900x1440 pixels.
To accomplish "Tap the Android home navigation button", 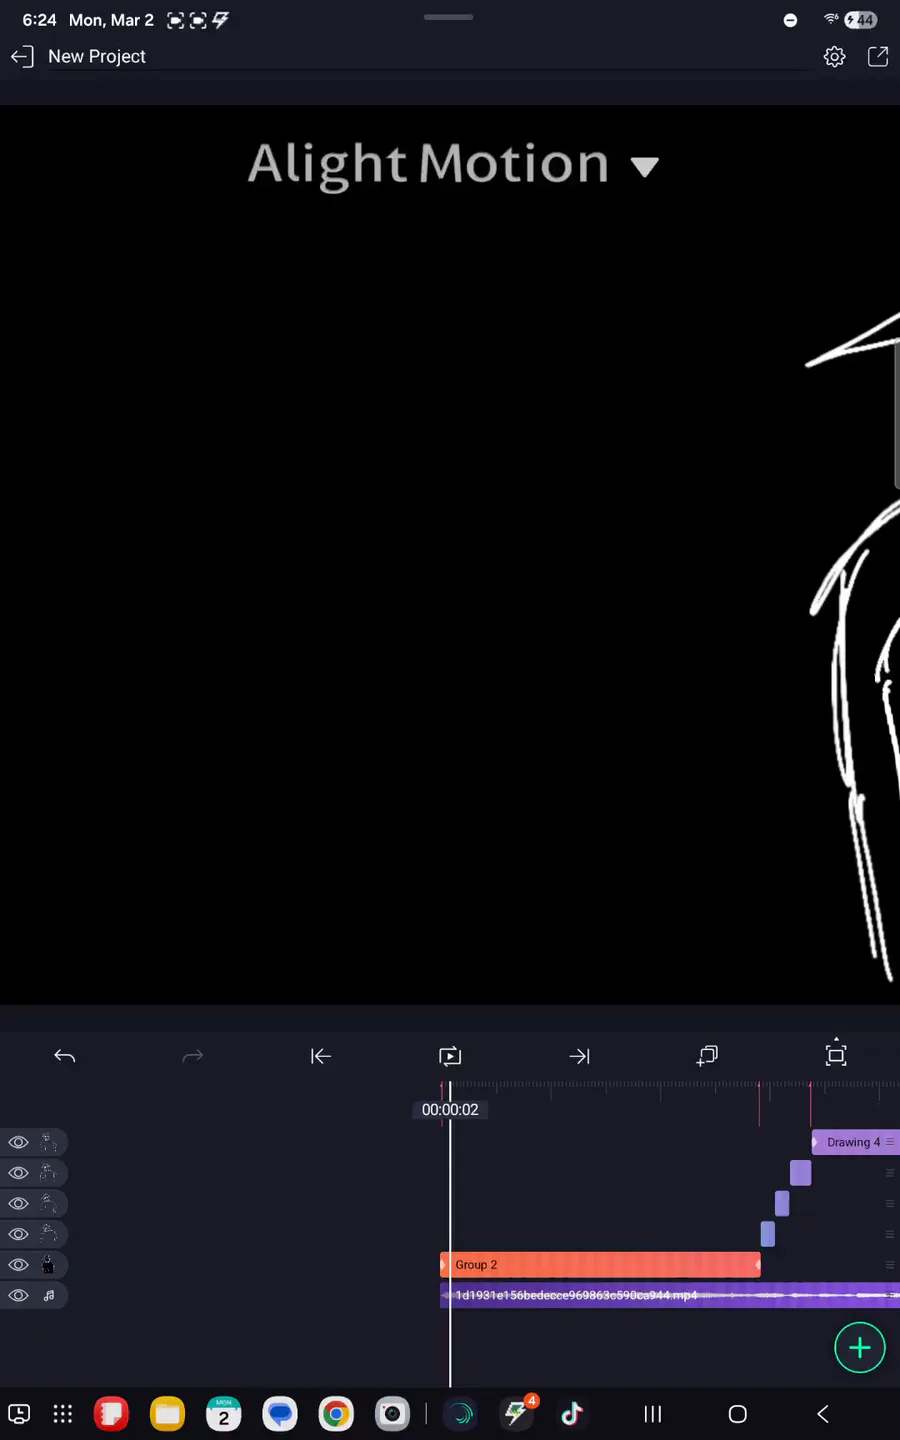I will pyautogui.click(x=738, y=1413).
